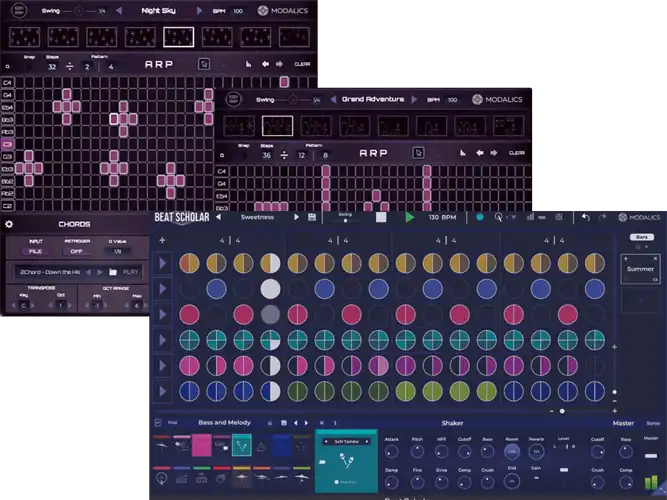Screen dimensions: 667x500
Task: Go to previous preset before Sweetness
Action: 219,217
